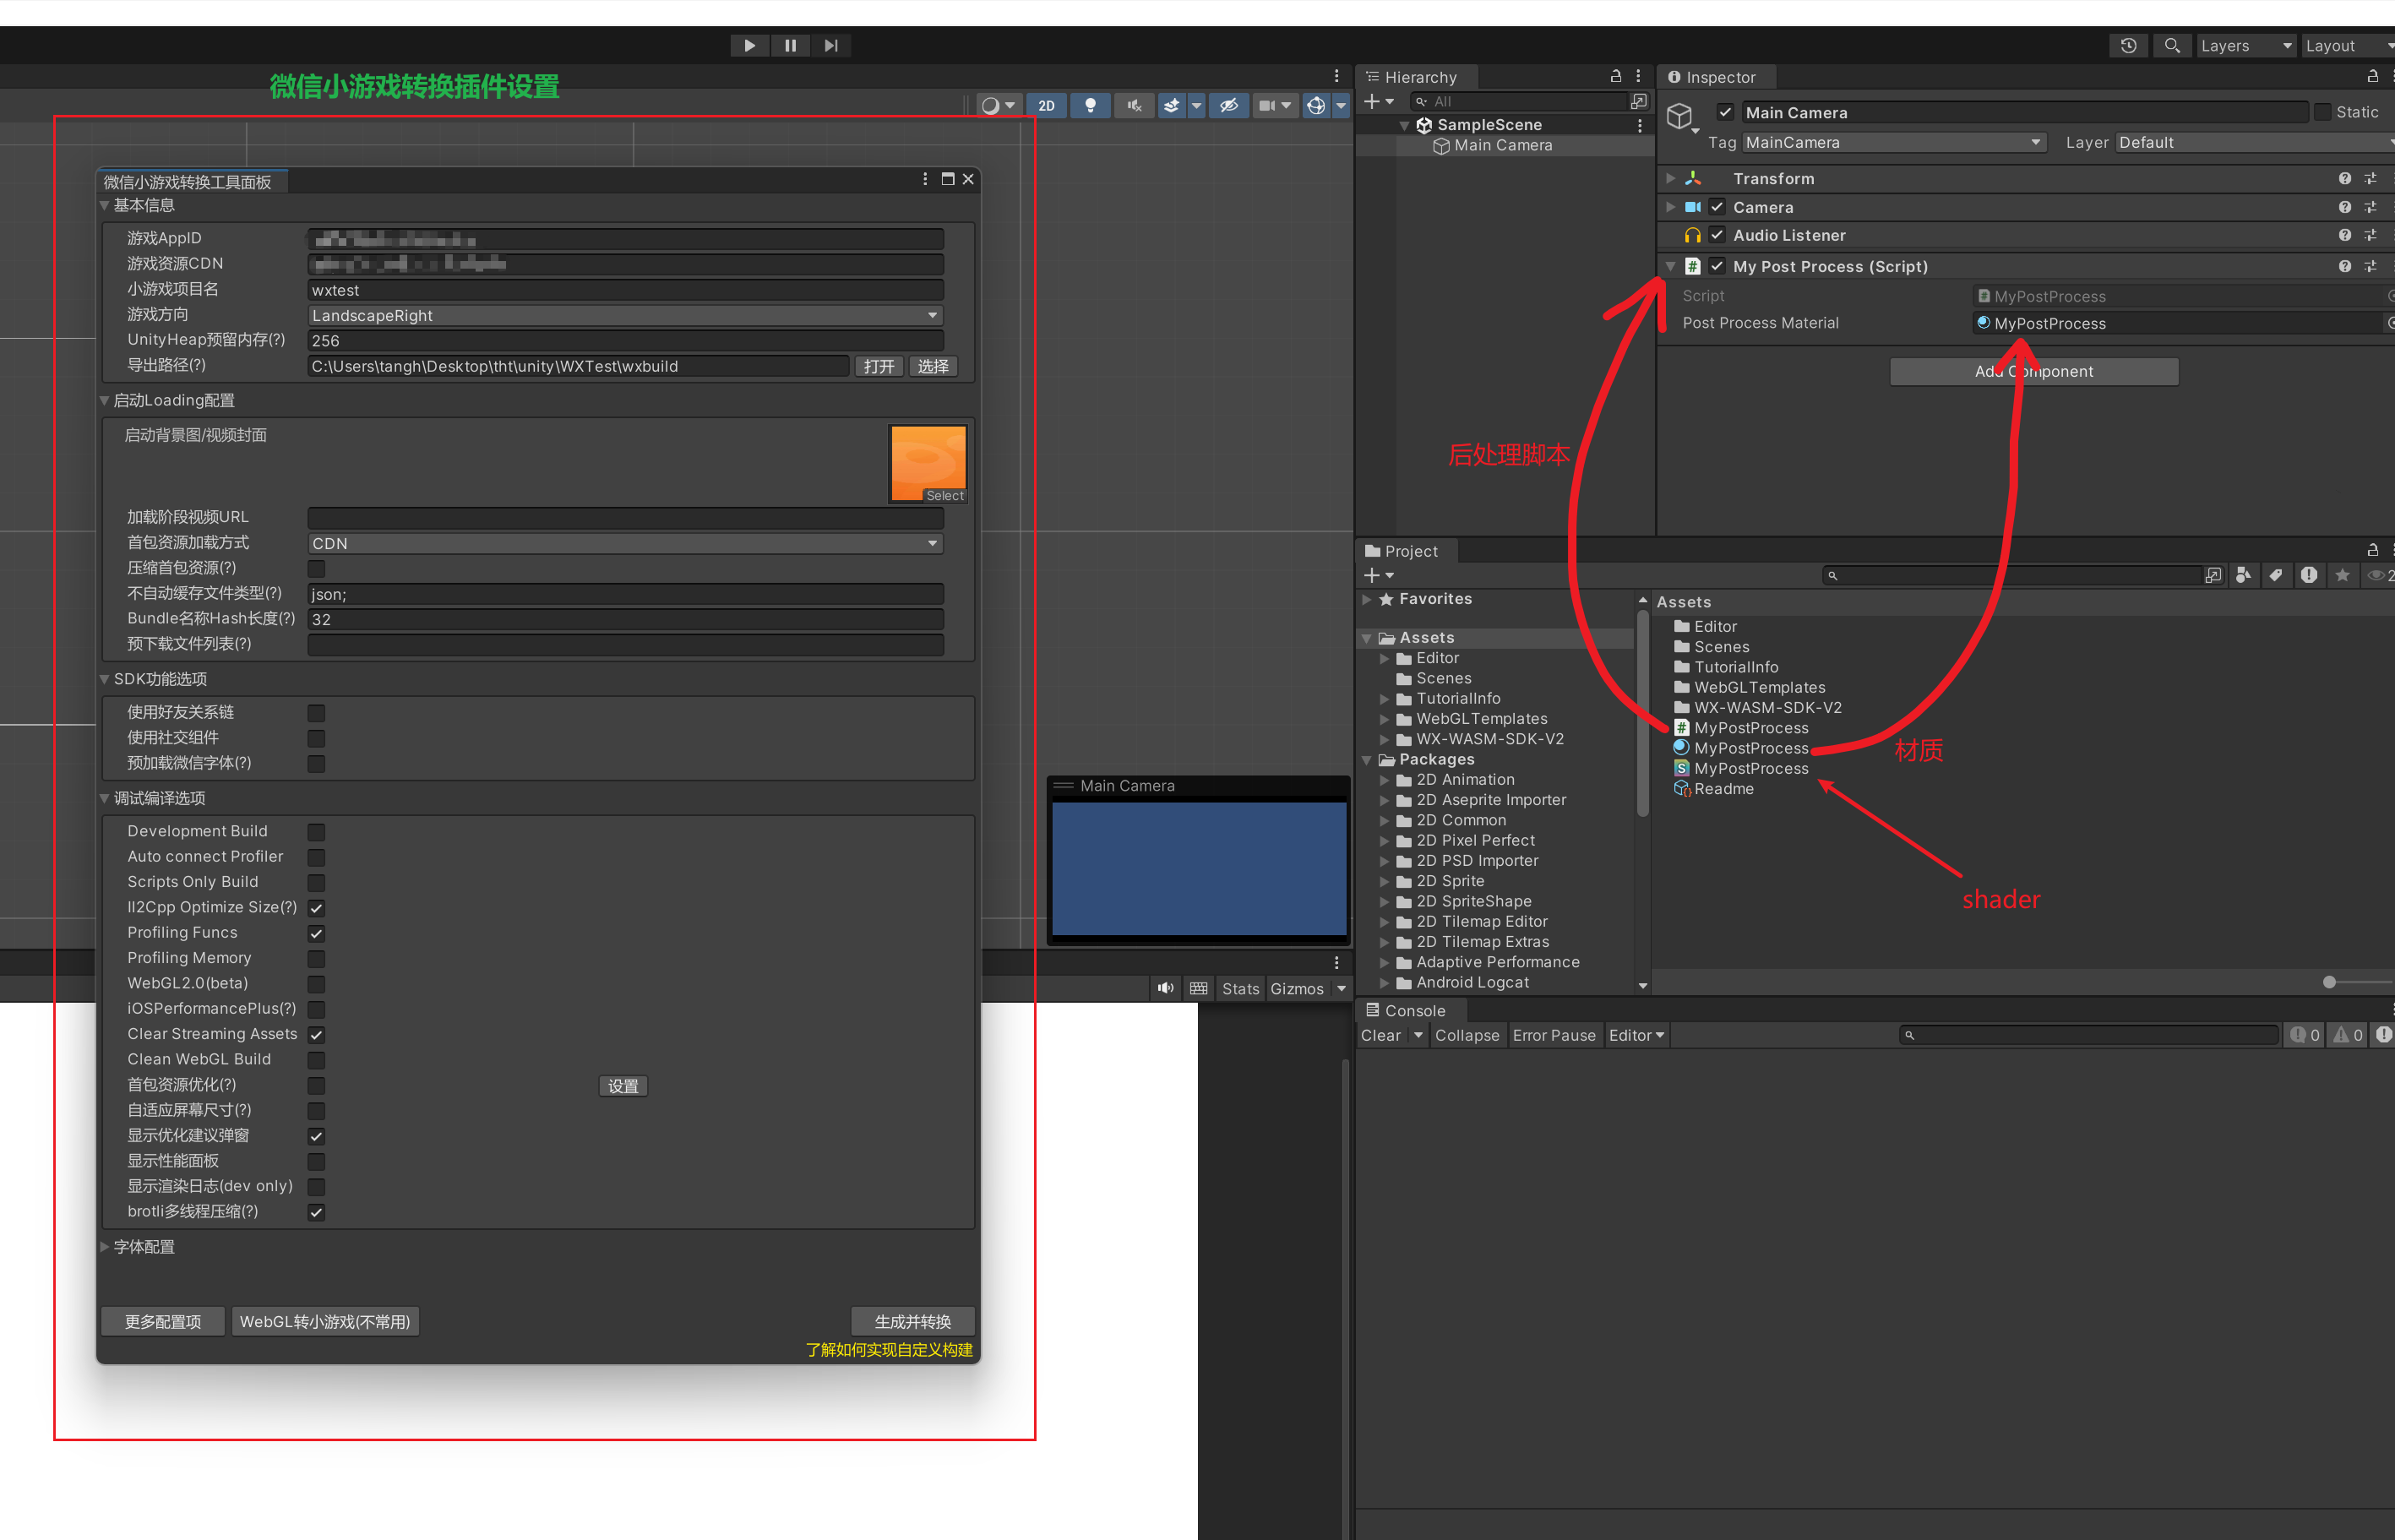Click the Project favorites star icon
Viewport: 2395px width, 1540px height.
(2342, 576)
